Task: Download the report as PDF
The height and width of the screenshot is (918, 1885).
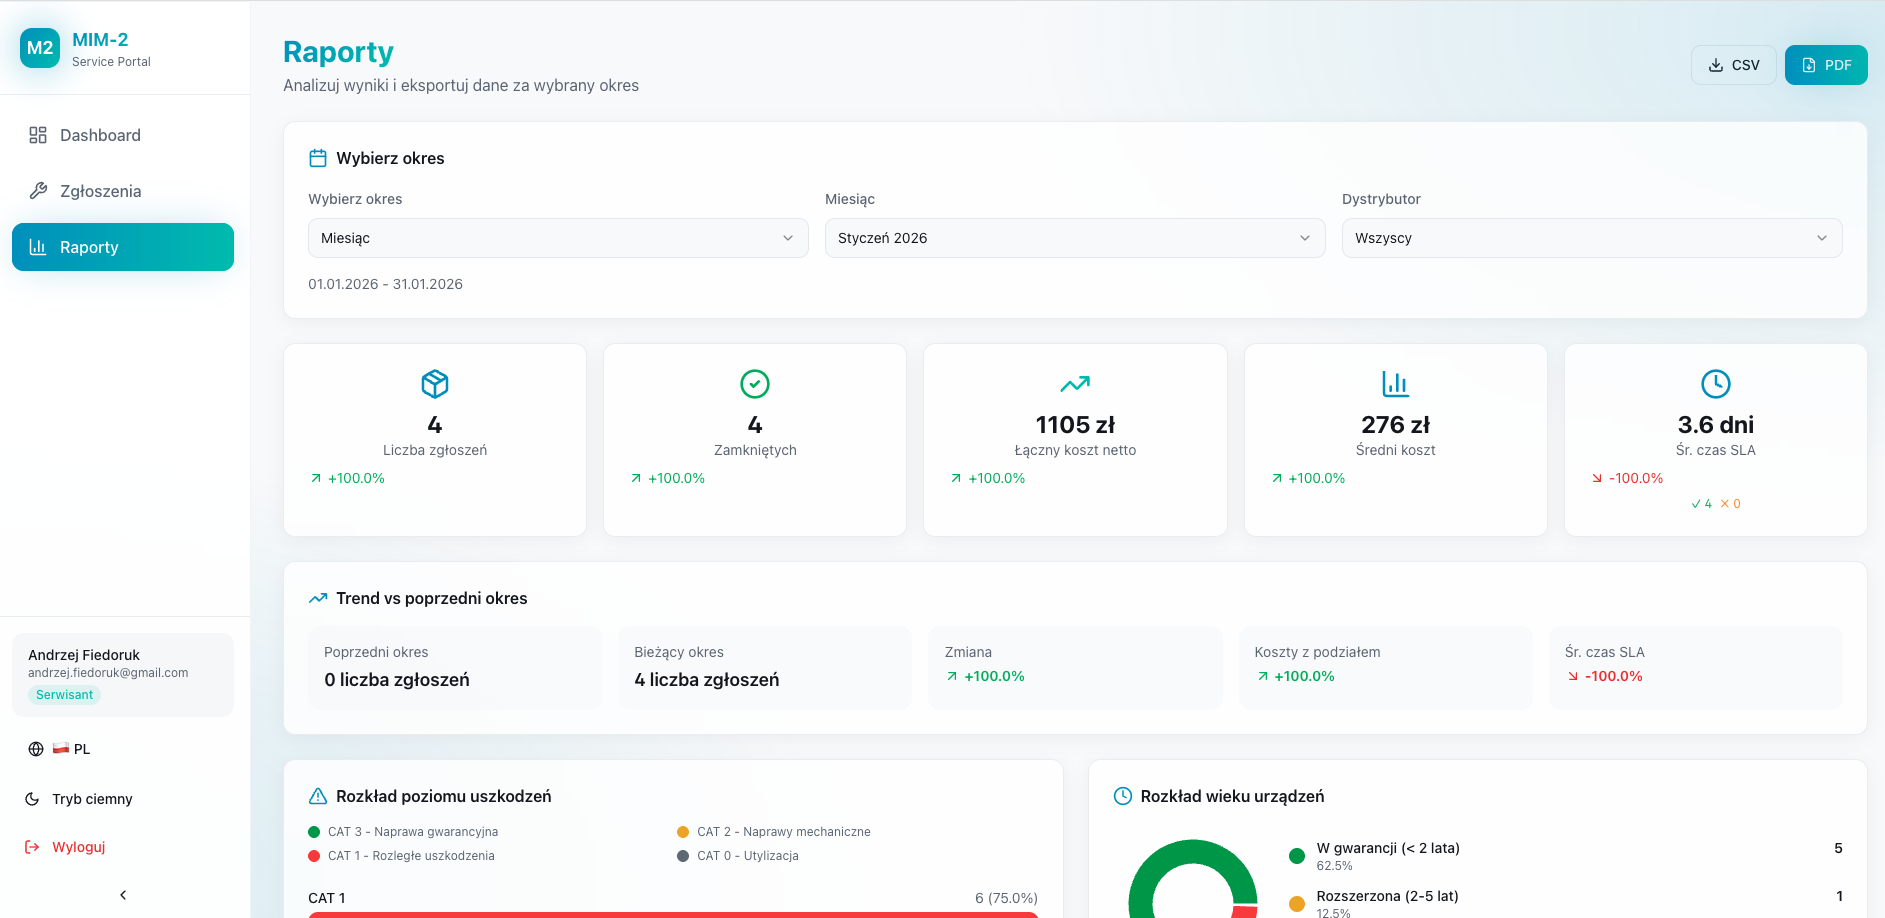Action: (1826, 65)
